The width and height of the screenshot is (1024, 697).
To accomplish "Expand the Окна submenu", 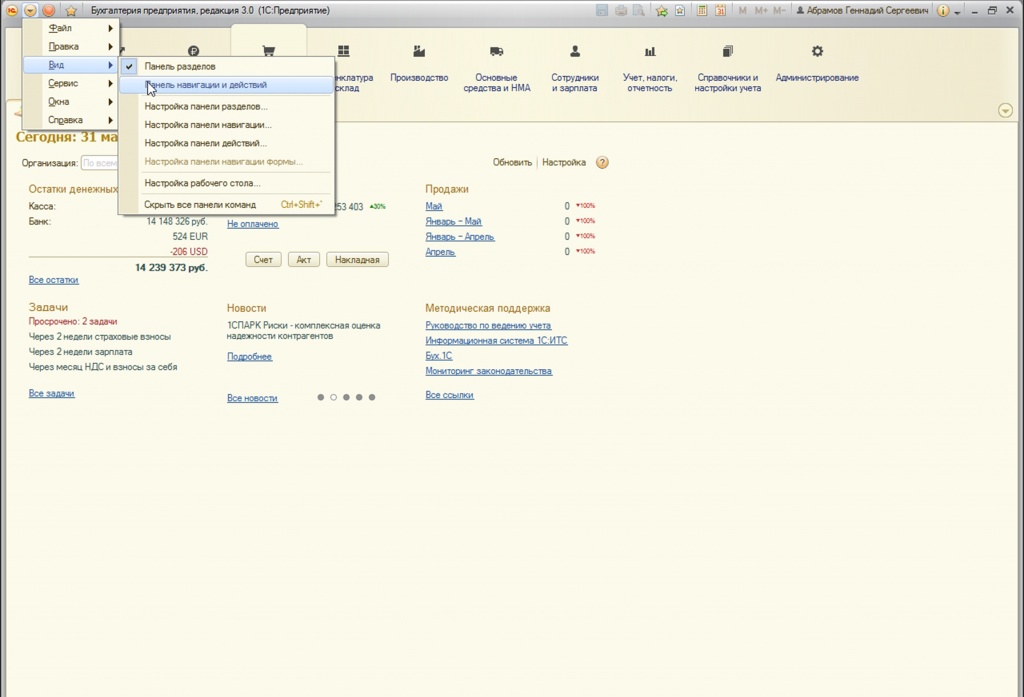I will tap(71, 101).
